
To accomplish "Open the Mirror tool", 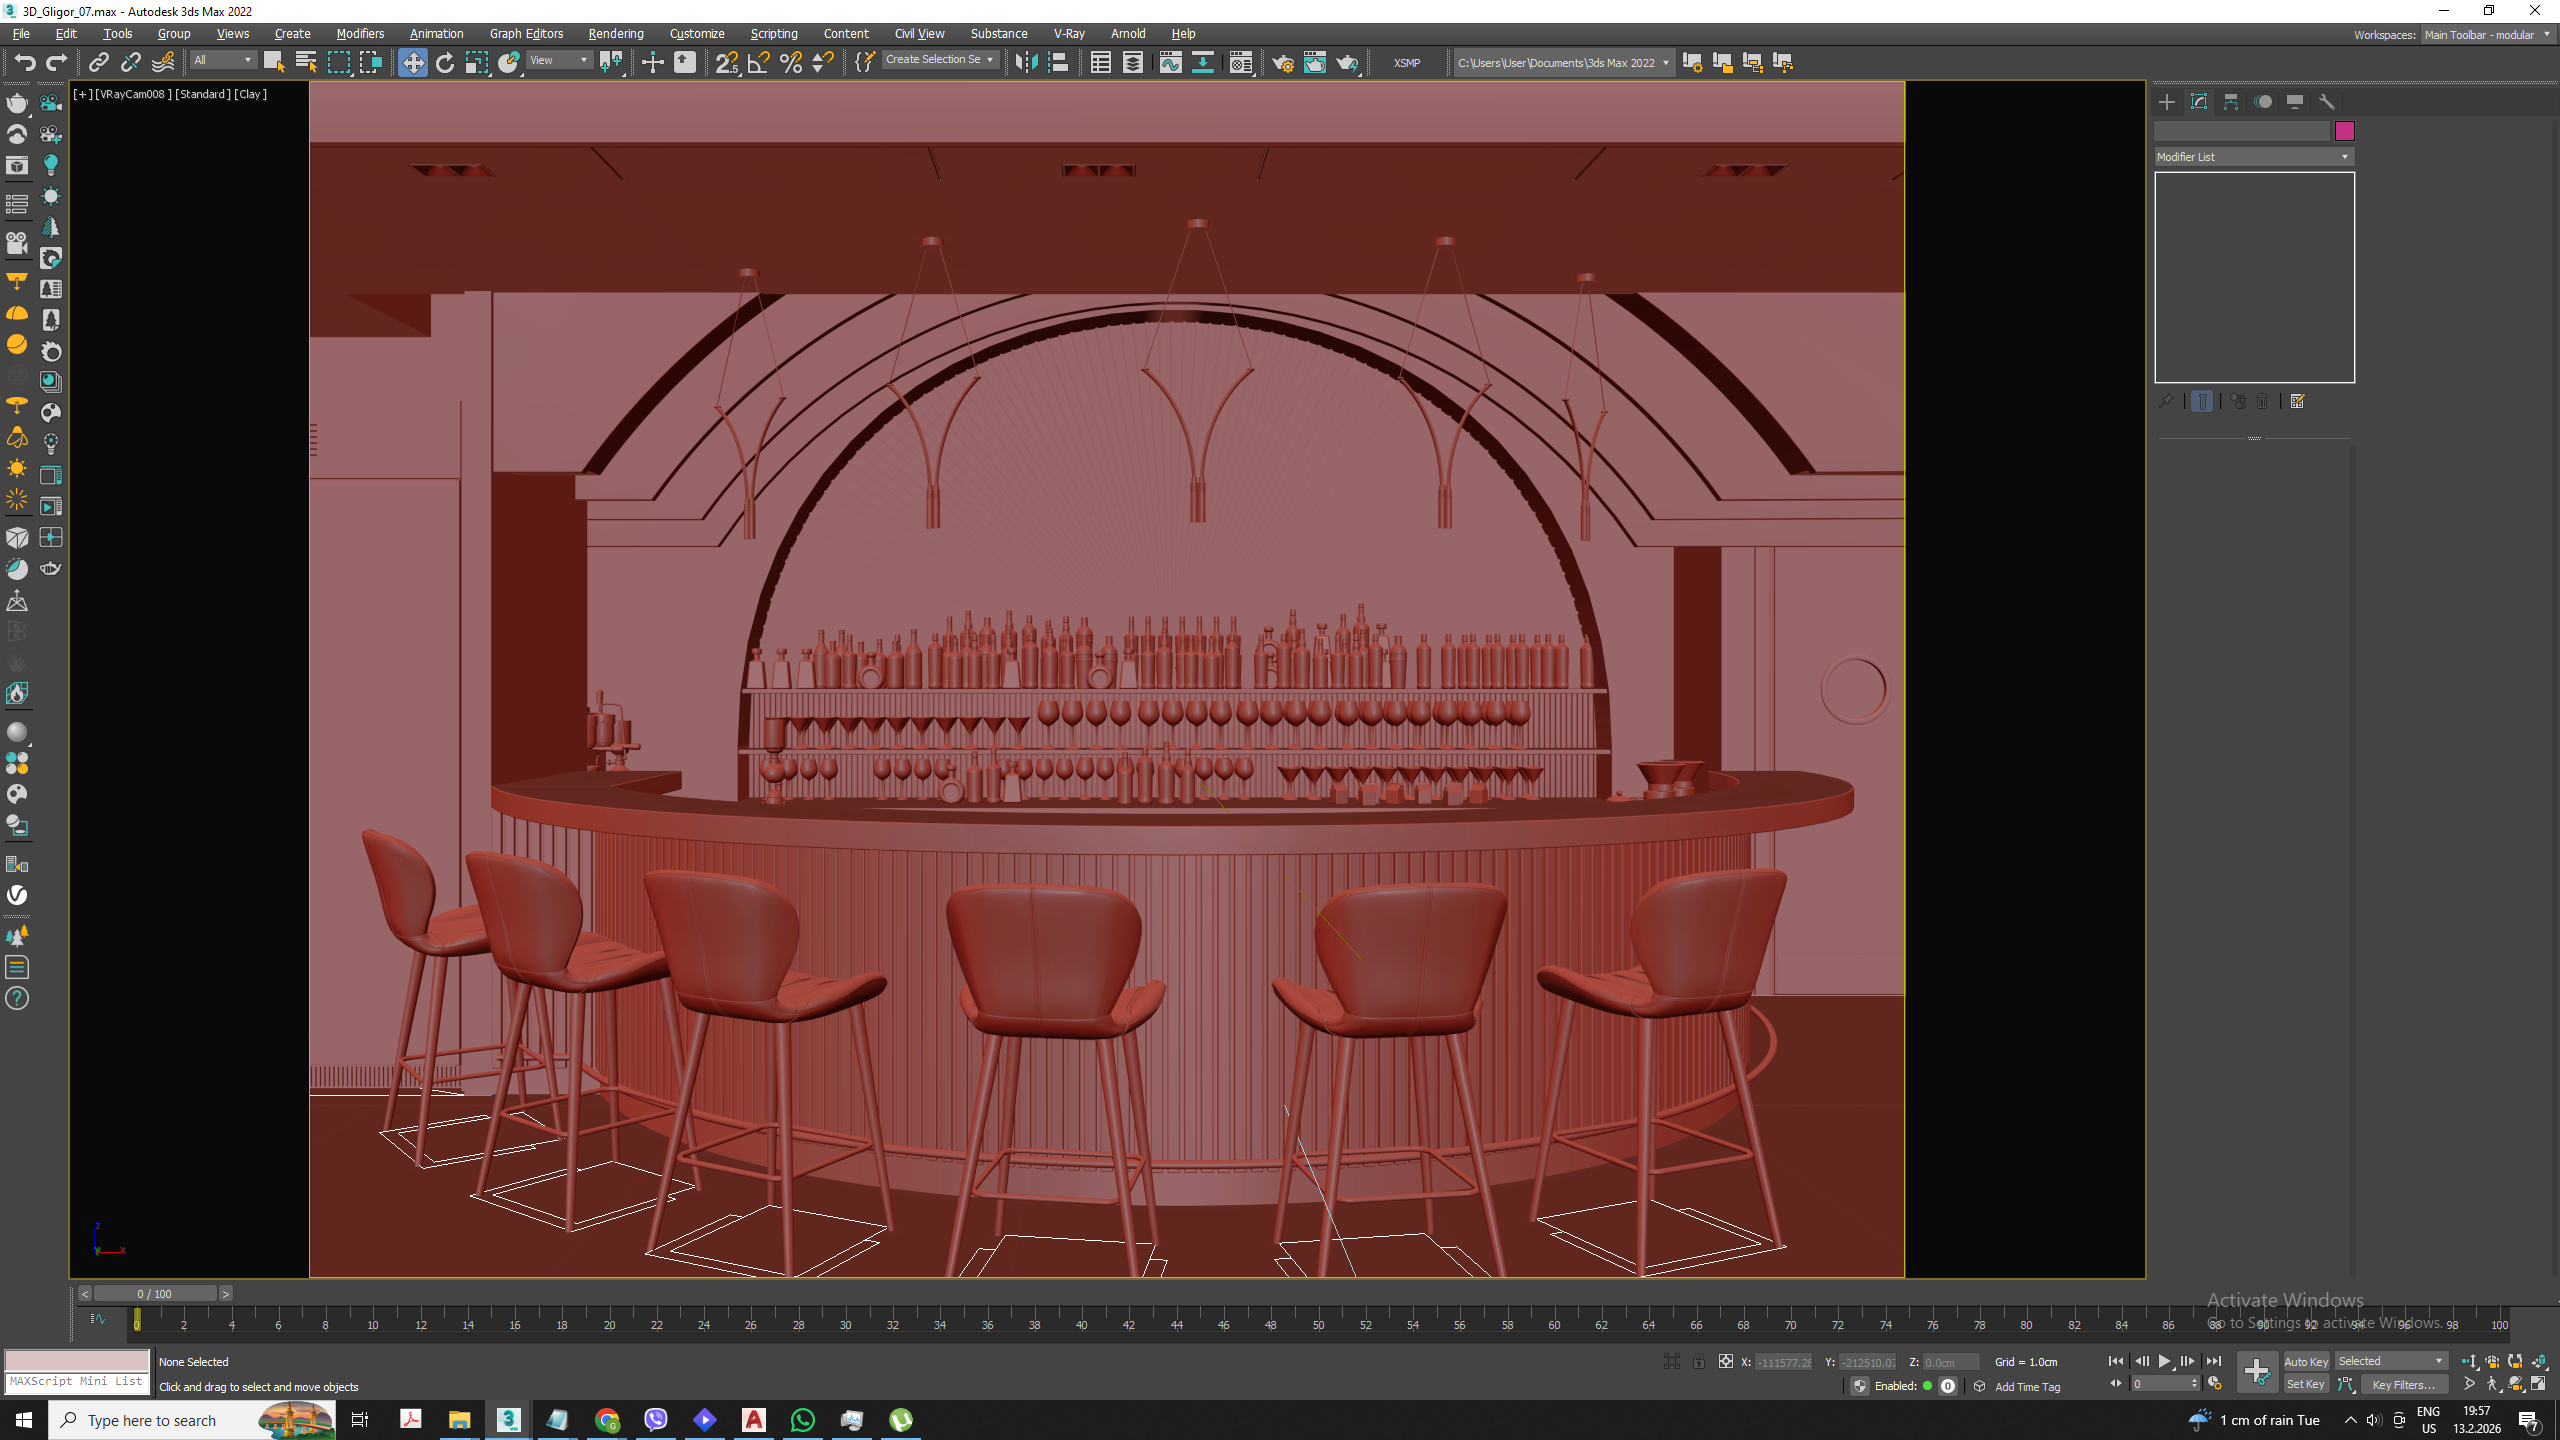I will coord(1026,63).
